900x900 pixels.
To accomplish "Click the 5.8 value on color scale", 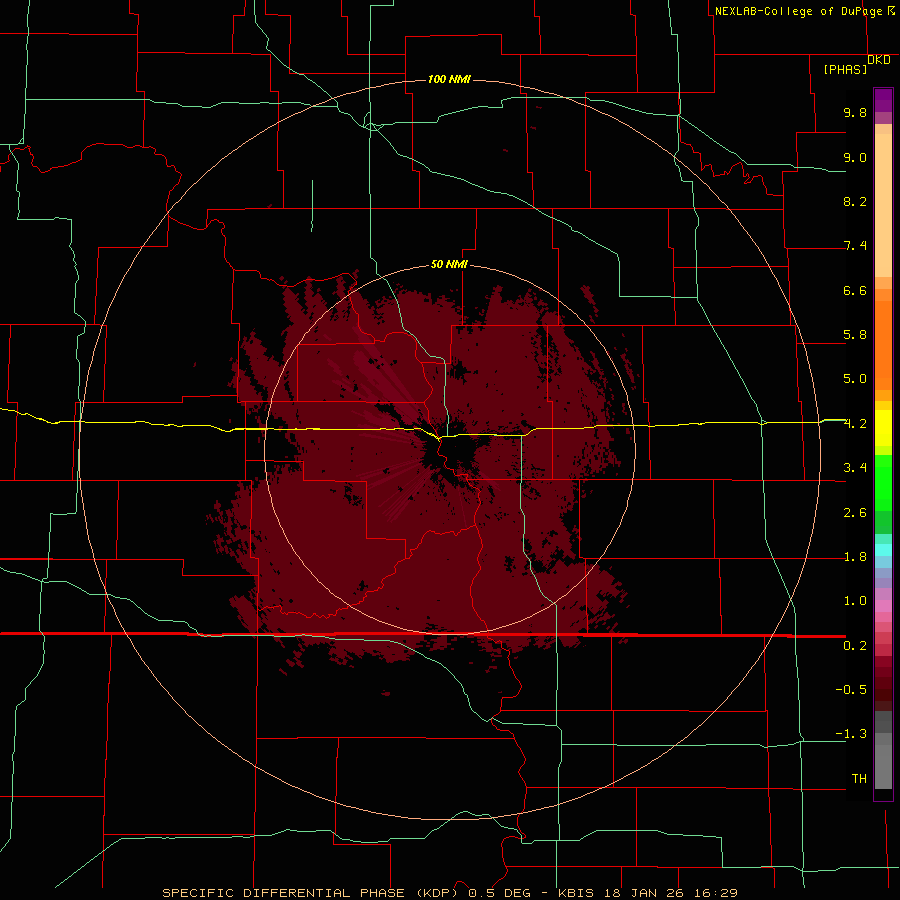I will (855, 335).
